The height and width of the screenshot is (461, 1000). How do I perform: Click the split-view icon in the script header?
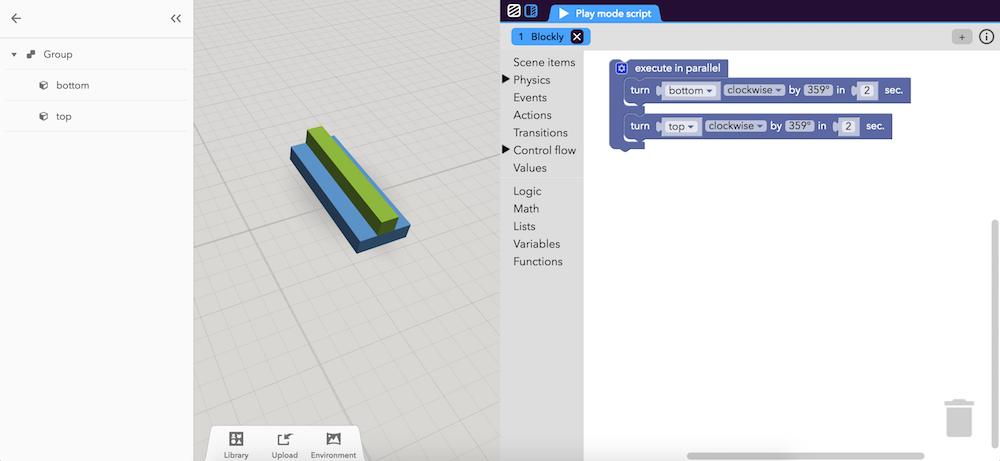[531, 10]
